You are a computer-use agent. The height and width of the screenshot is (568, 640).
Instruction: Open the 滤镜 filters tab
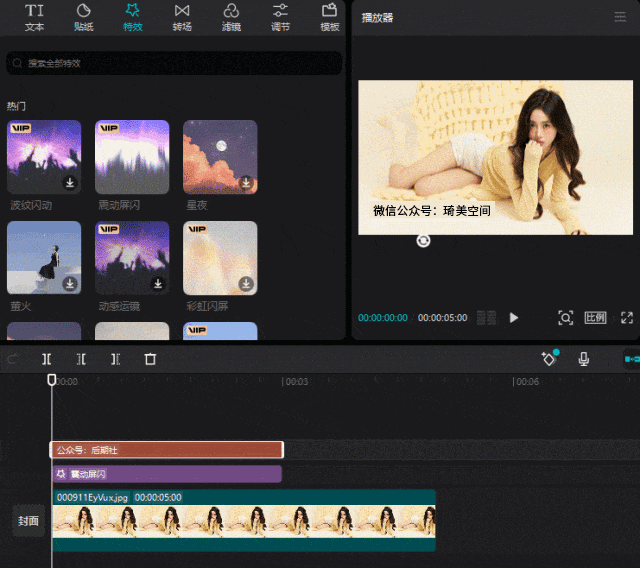pyautogui.click(x=231, y=18)
